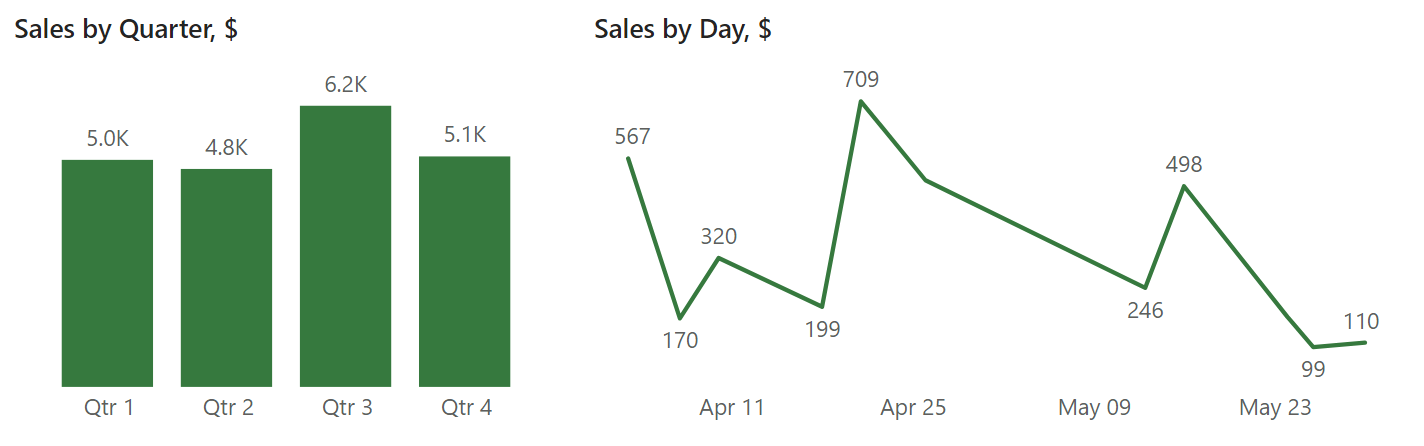Click the 6.2K data label
The height and width of the screenshot is (446, 1424).
pos(345,85)
